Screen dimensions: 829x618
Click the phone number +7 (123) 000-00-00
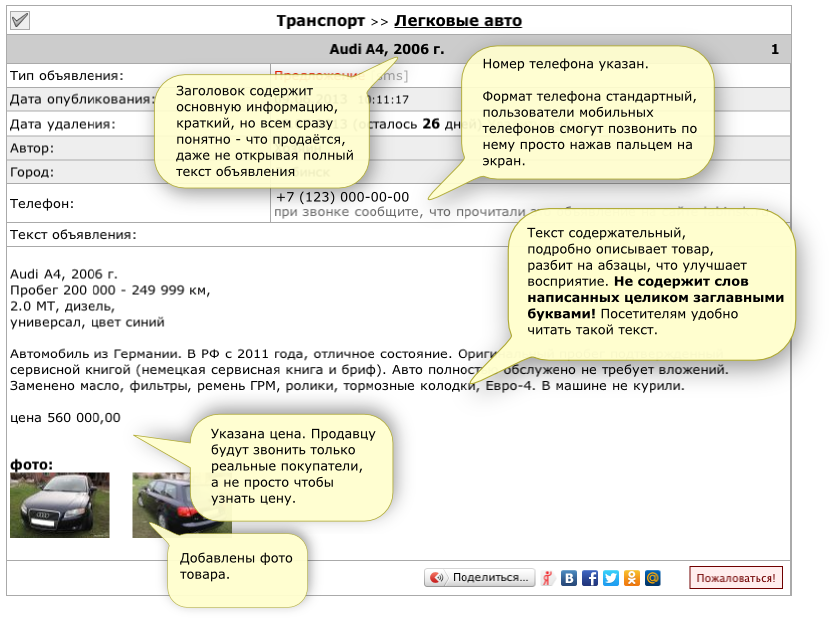pyautogui.click(x=343, y=197)
